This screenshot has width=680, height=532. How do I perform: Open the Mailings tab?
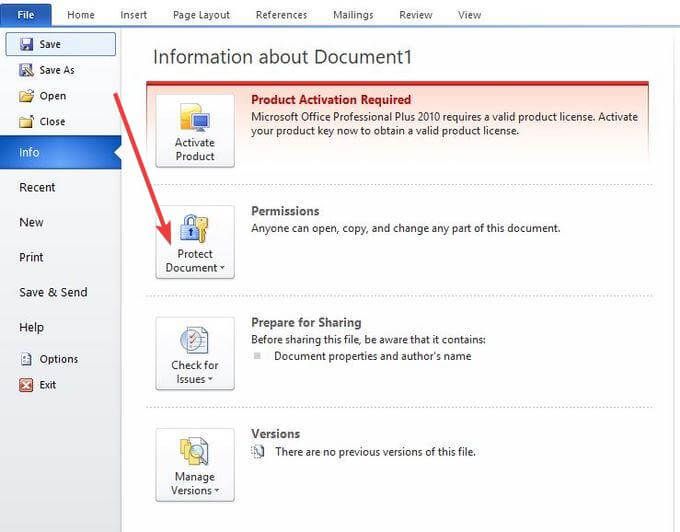[x=353, y=15]
